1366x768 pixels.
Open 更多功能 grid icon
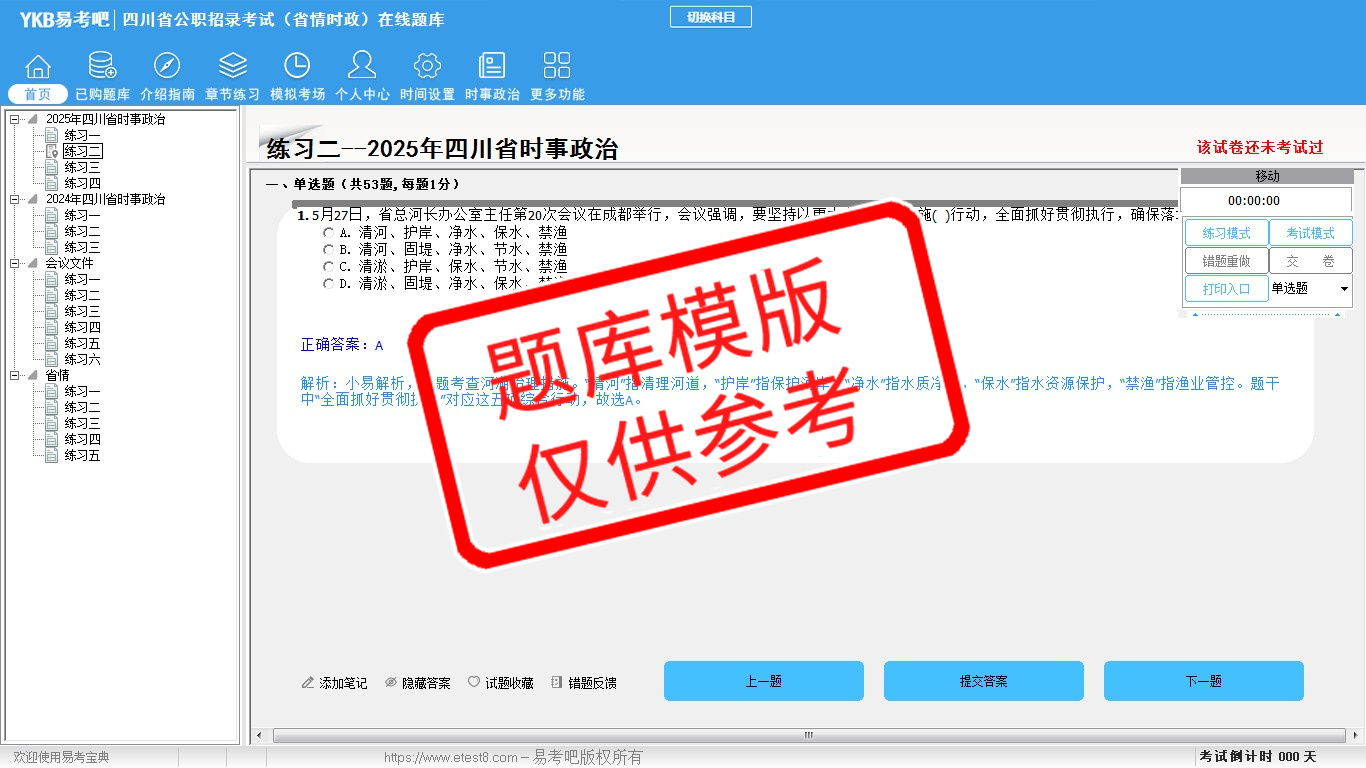tap(557, 67)
